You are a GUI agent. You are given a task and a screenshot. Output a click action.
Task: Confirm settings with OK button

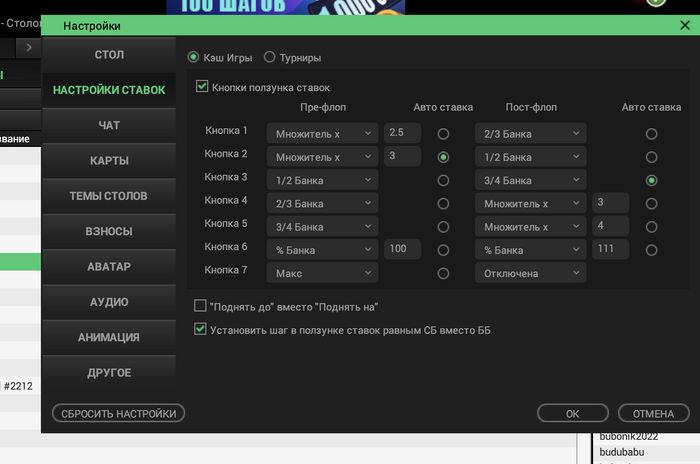point(573,414)
